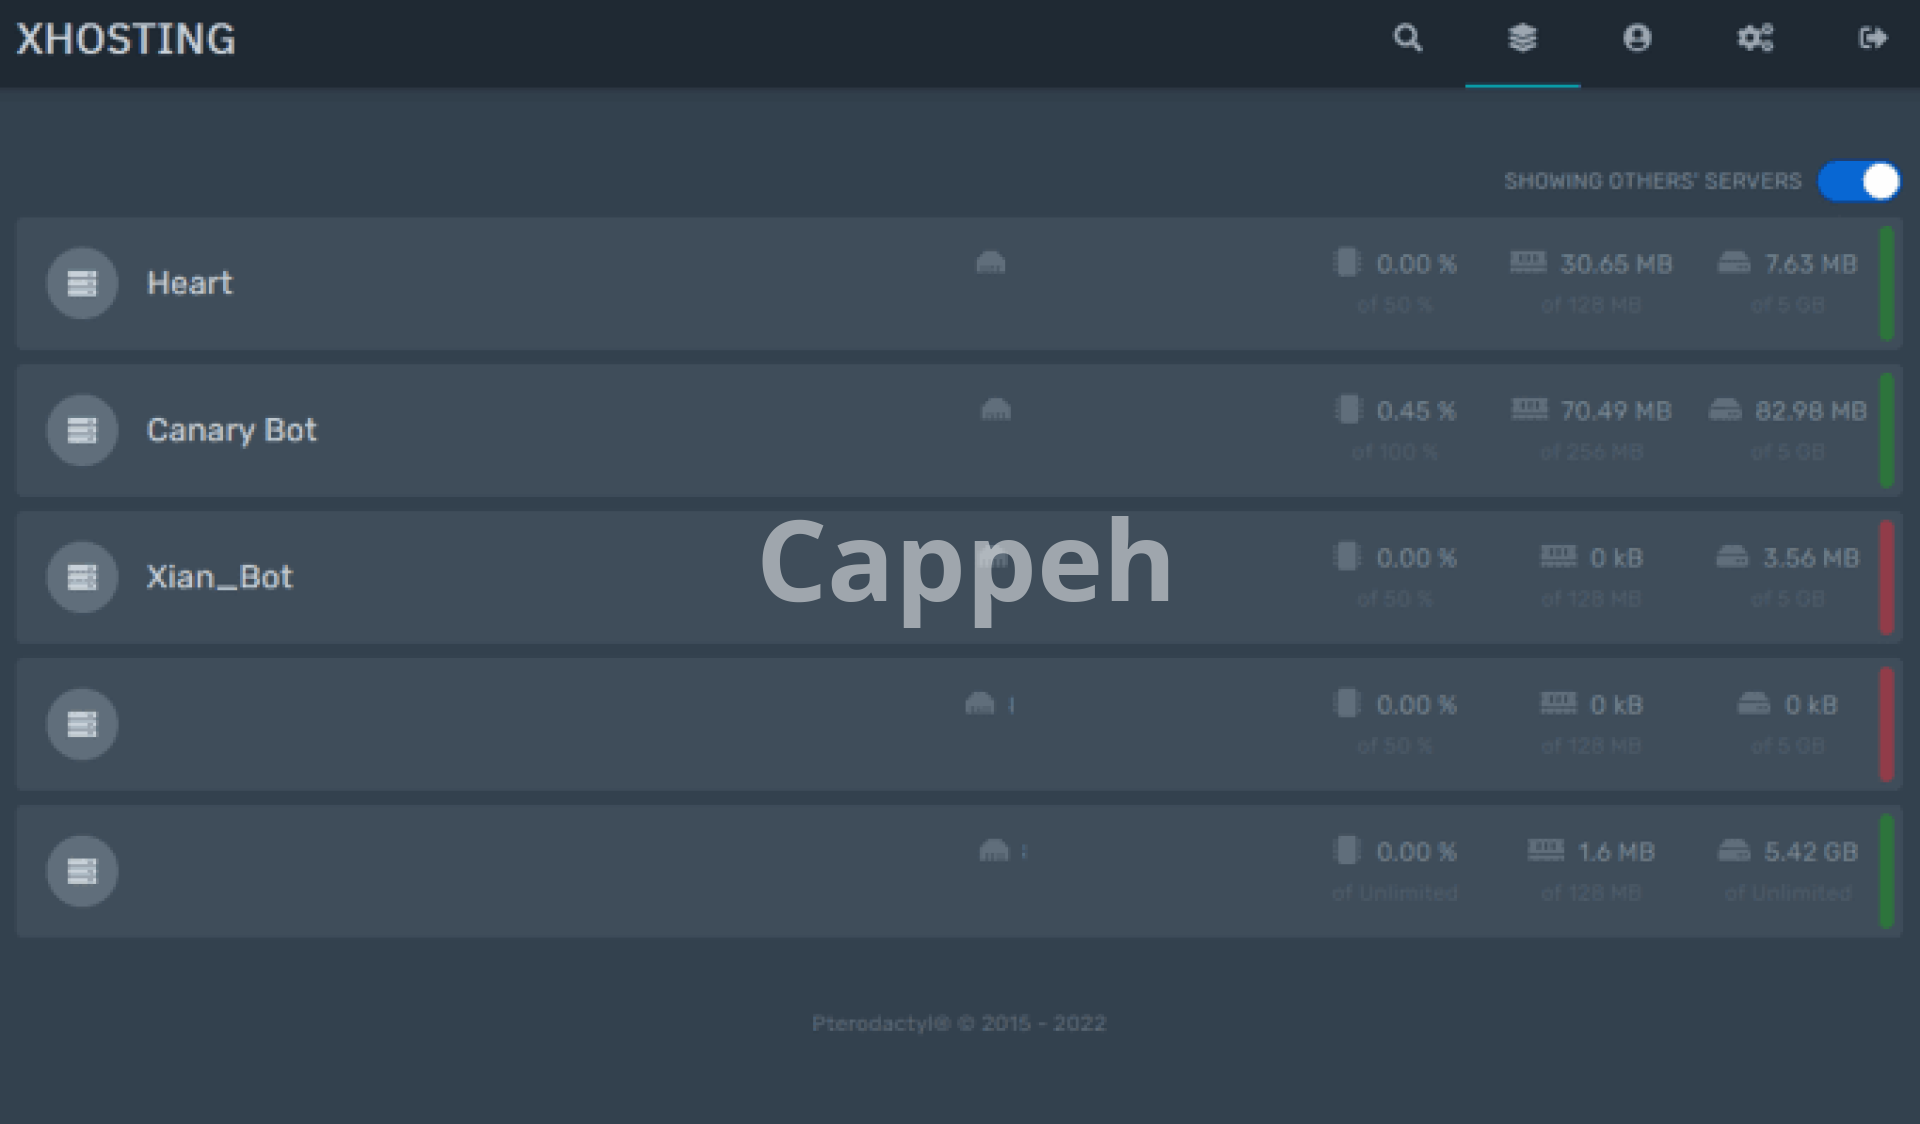Click the 5.42 GB disk usage value

point(1810,852)
